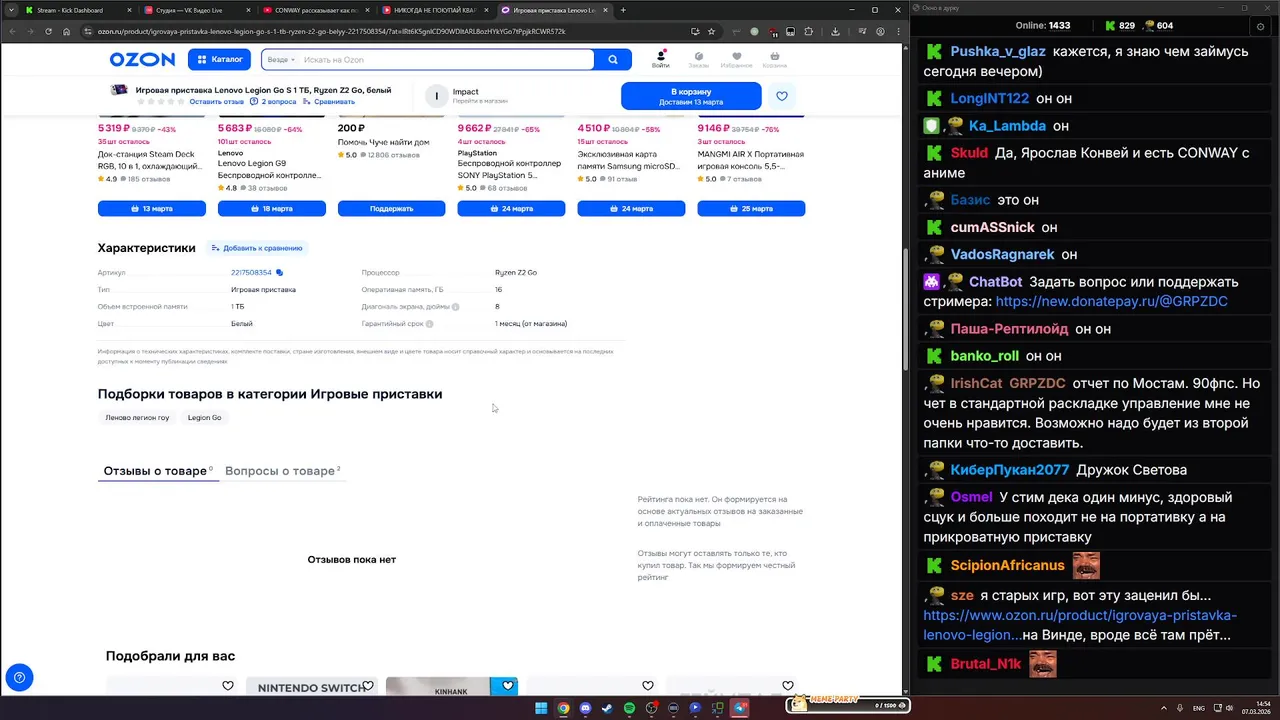Open the Избранное favorites icon in header

736,59
